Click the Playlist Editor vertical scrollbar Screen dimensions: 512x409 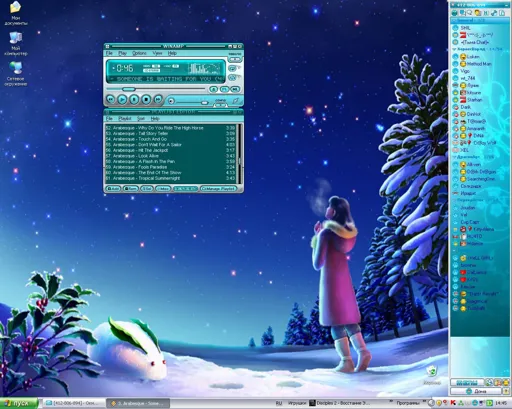239,153
